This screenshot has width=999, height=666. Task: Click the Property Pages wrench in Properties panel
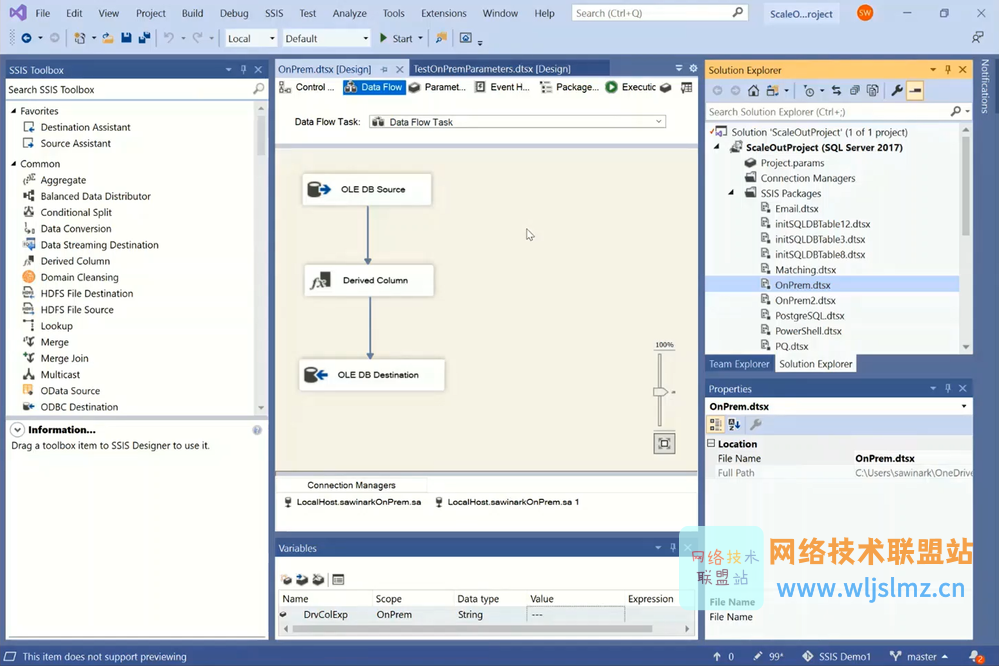tap(756, 424)
